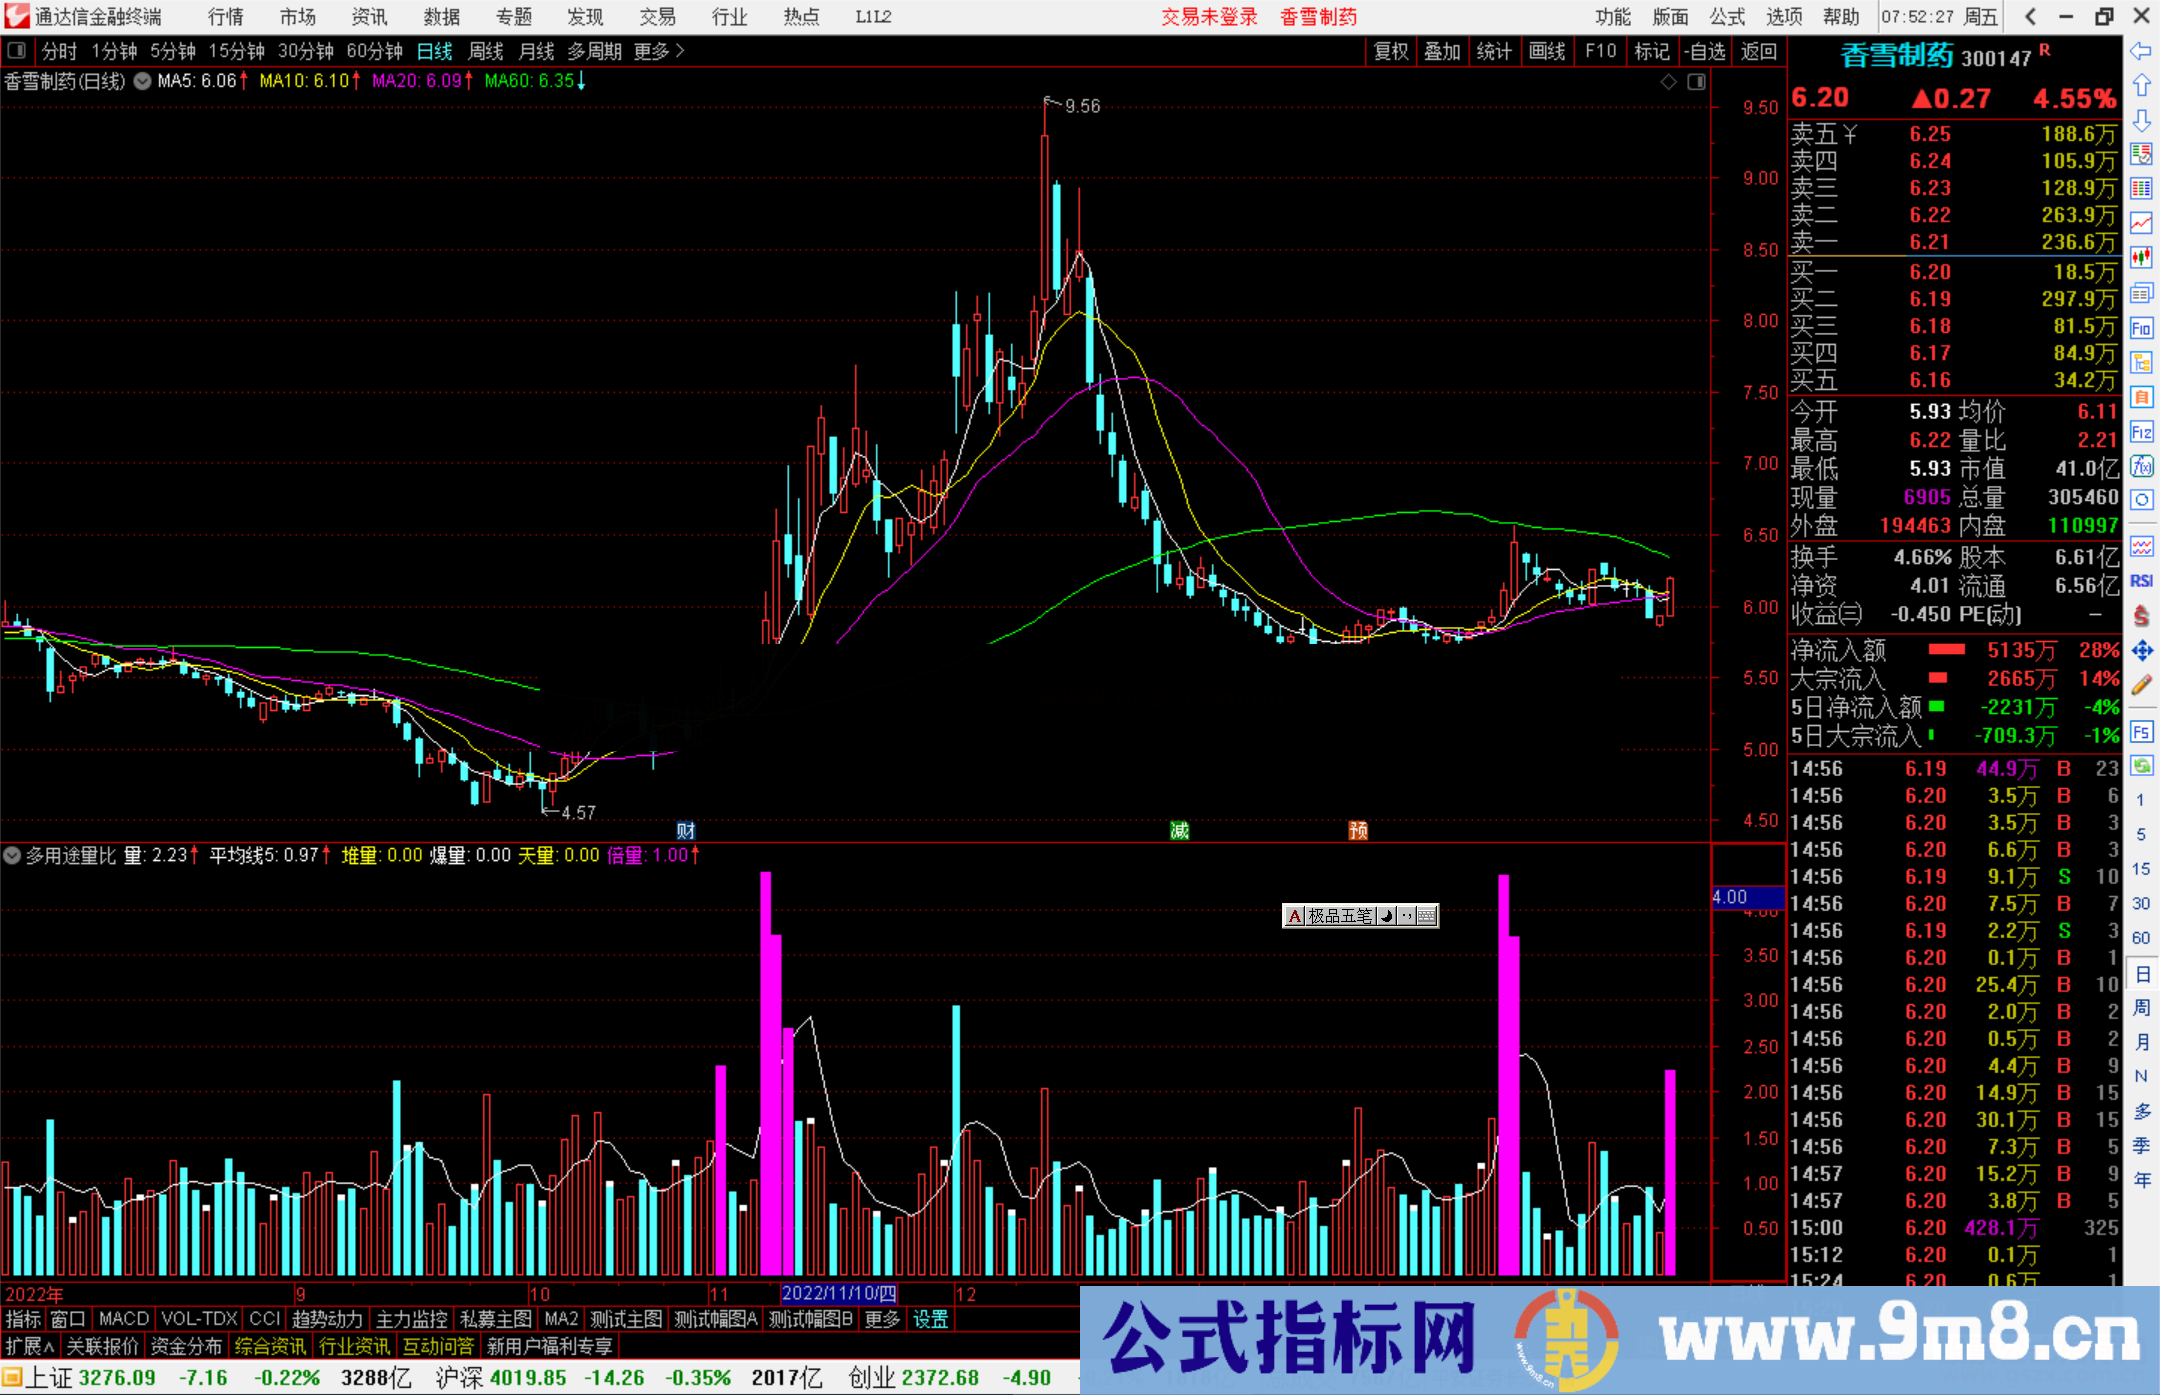Click the red dollar sign sidebar icon
2160x1395 pixels.
(x=2141, y=616)
